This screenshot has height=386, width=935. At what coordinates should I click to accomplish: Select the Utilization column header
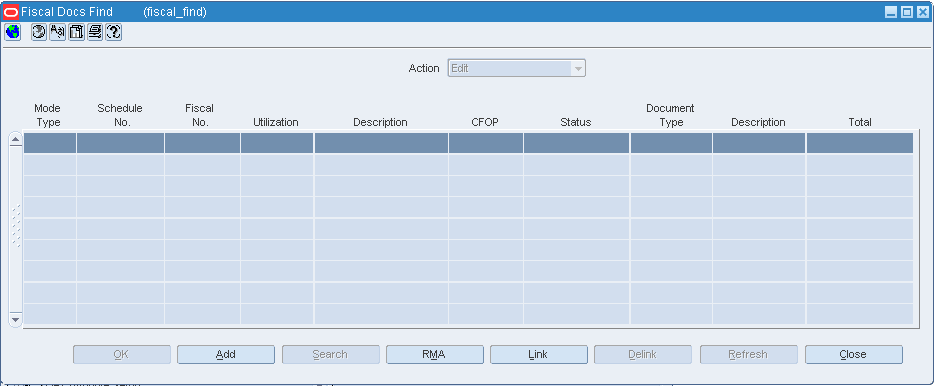pos(275,122)
